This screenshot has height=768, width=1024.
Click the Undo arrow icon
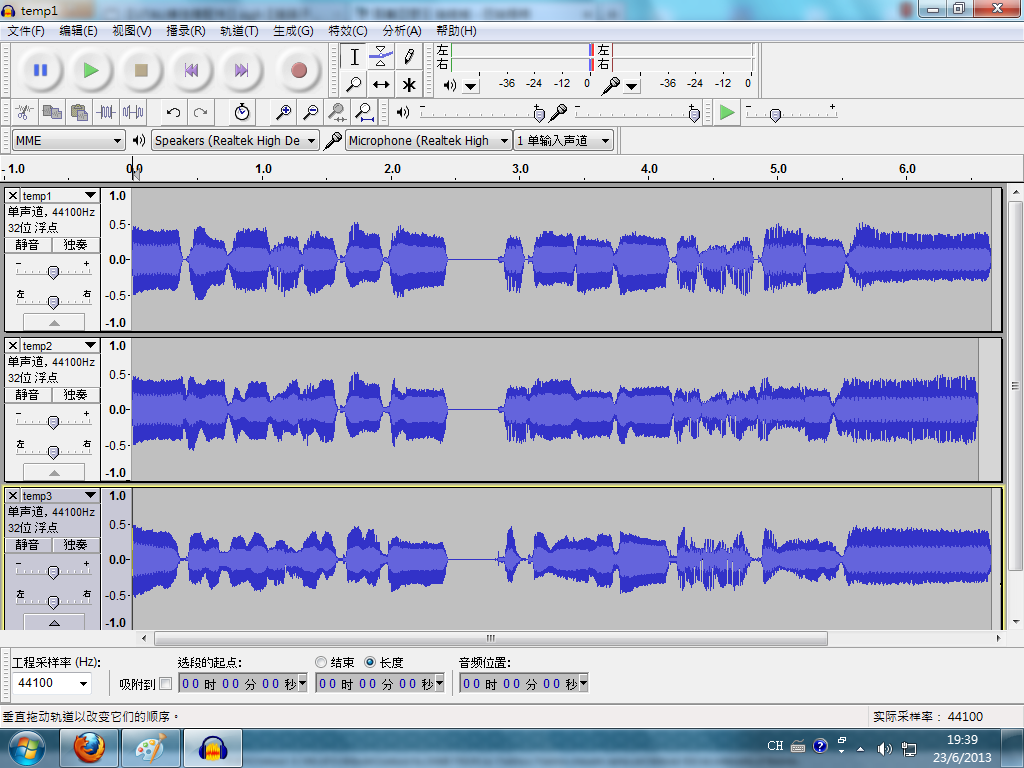173,112
